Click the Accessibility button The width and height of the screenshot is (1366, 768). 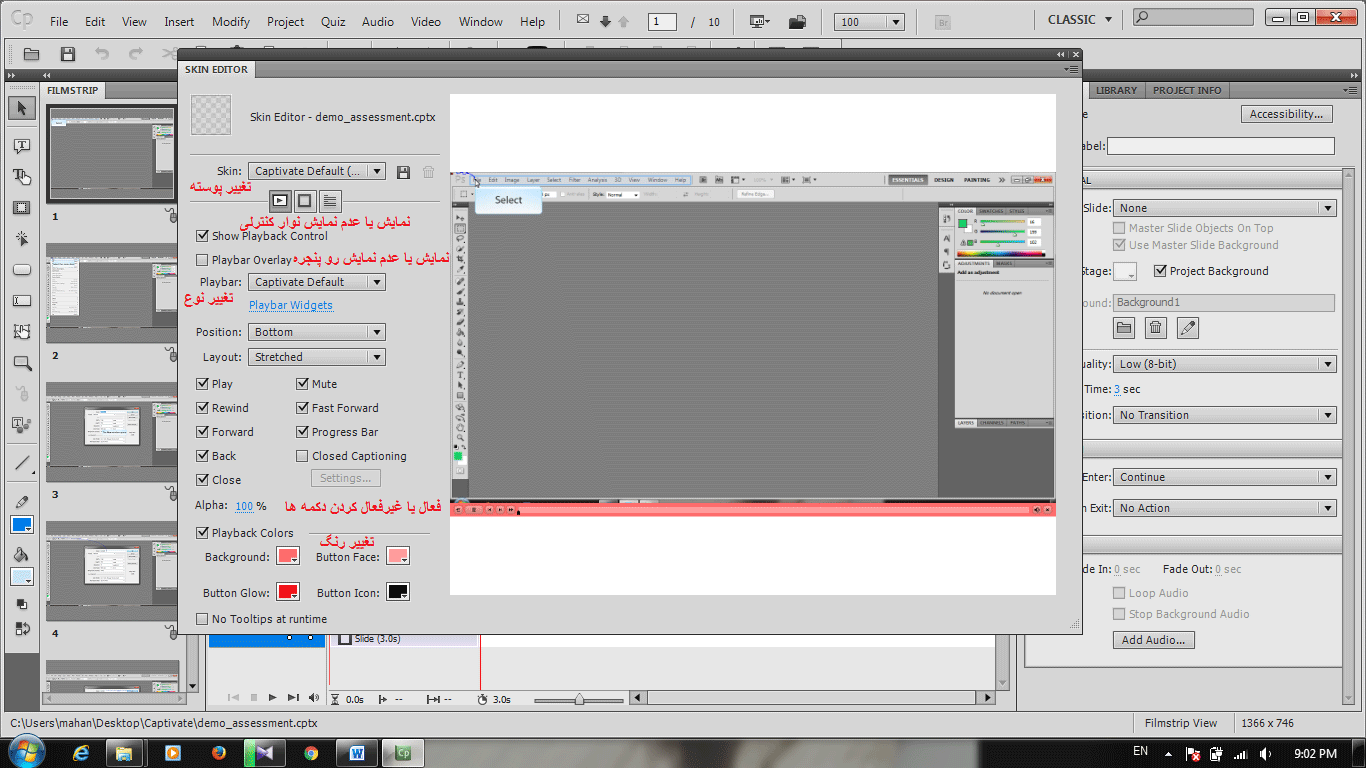click(x=1287, y=114)
